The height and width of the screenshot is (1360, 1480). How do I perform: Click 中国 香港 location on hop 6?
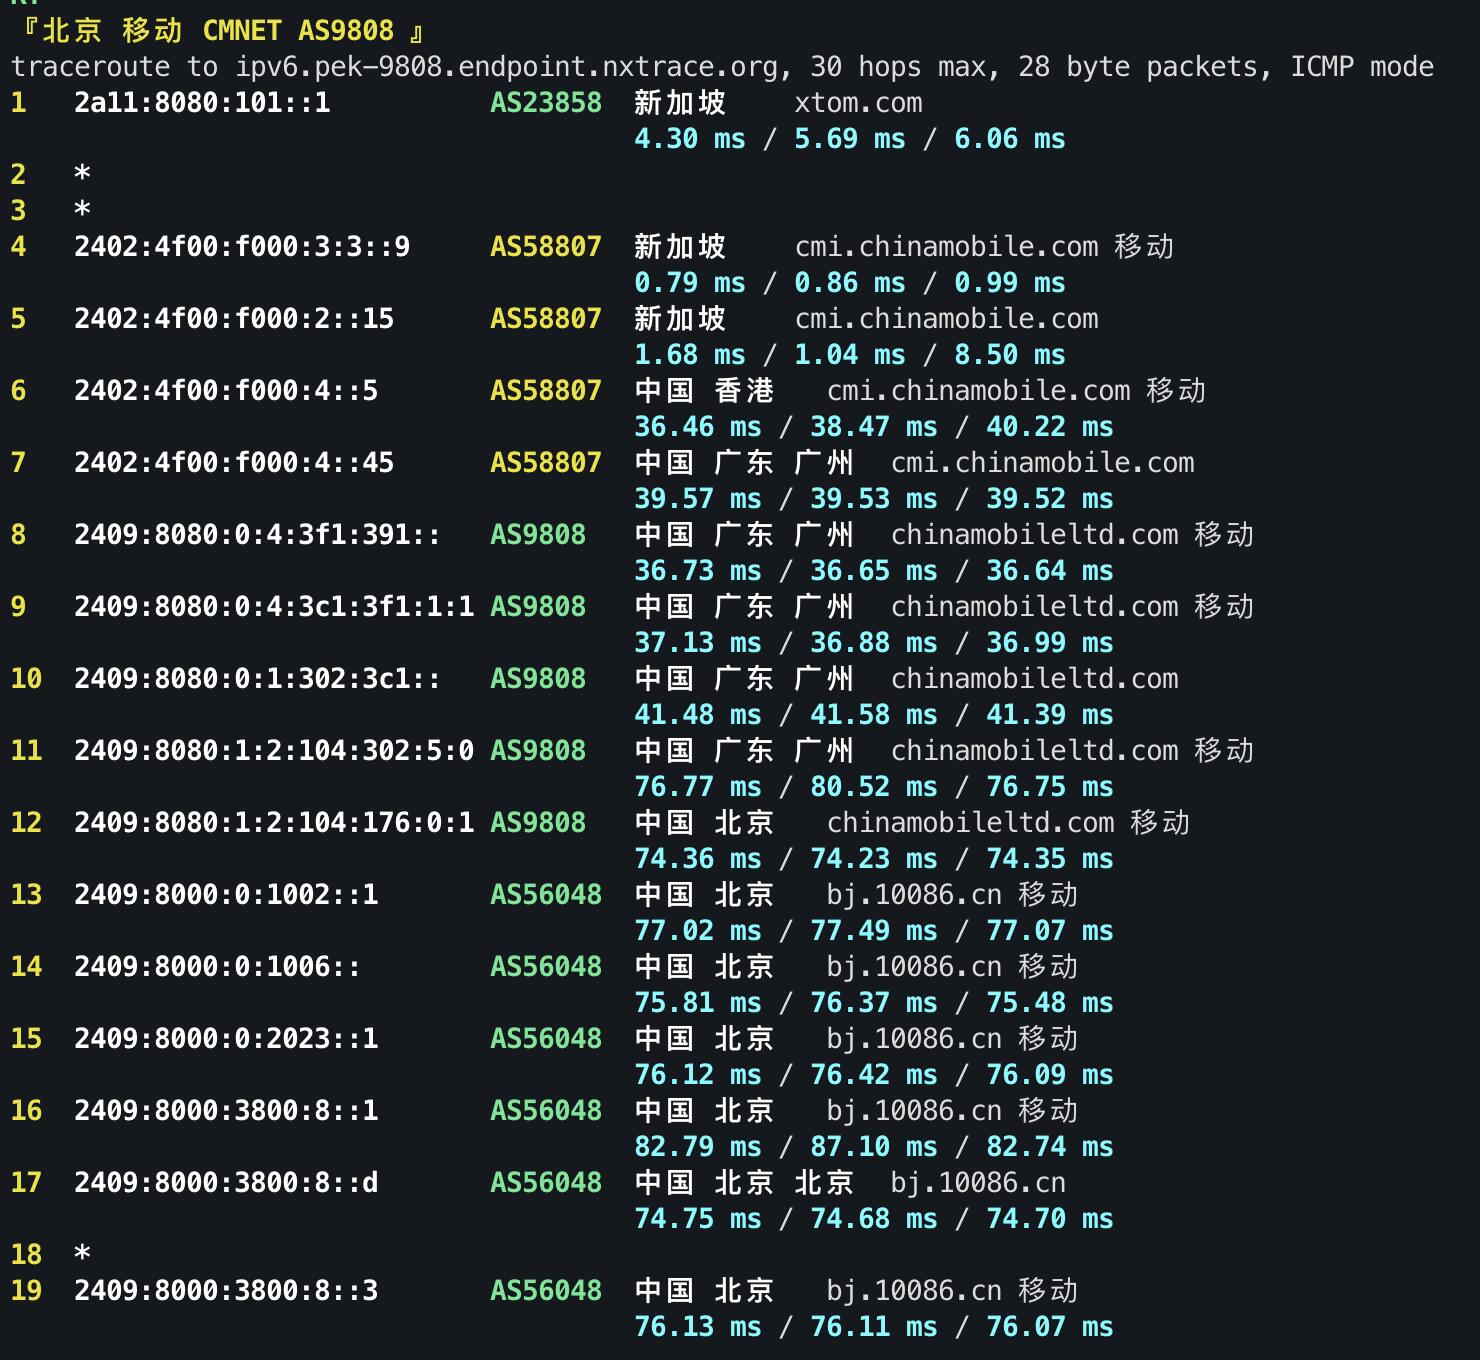[705, 391]
